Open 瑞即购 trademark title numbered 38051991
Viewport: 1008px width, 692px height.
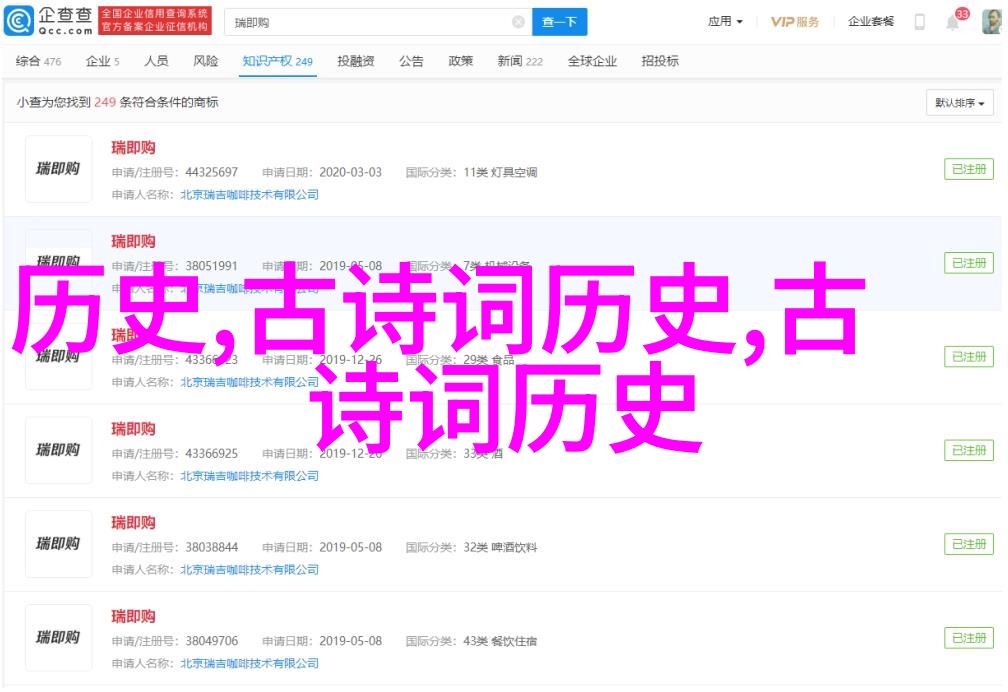pyautogui.click(x=133, y=241)
